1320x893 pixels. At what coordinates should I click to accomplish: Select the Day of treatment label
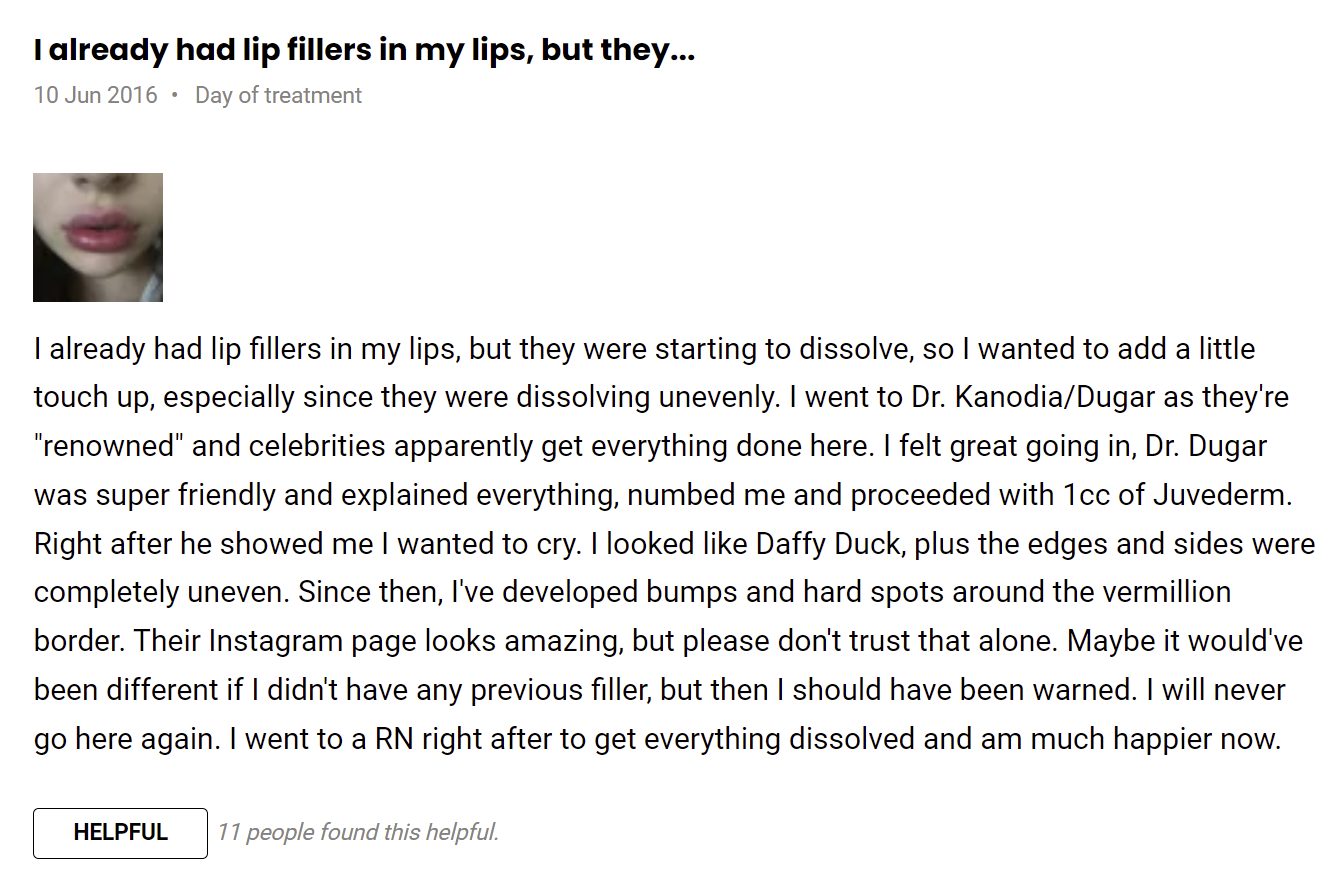coord(278,96)
